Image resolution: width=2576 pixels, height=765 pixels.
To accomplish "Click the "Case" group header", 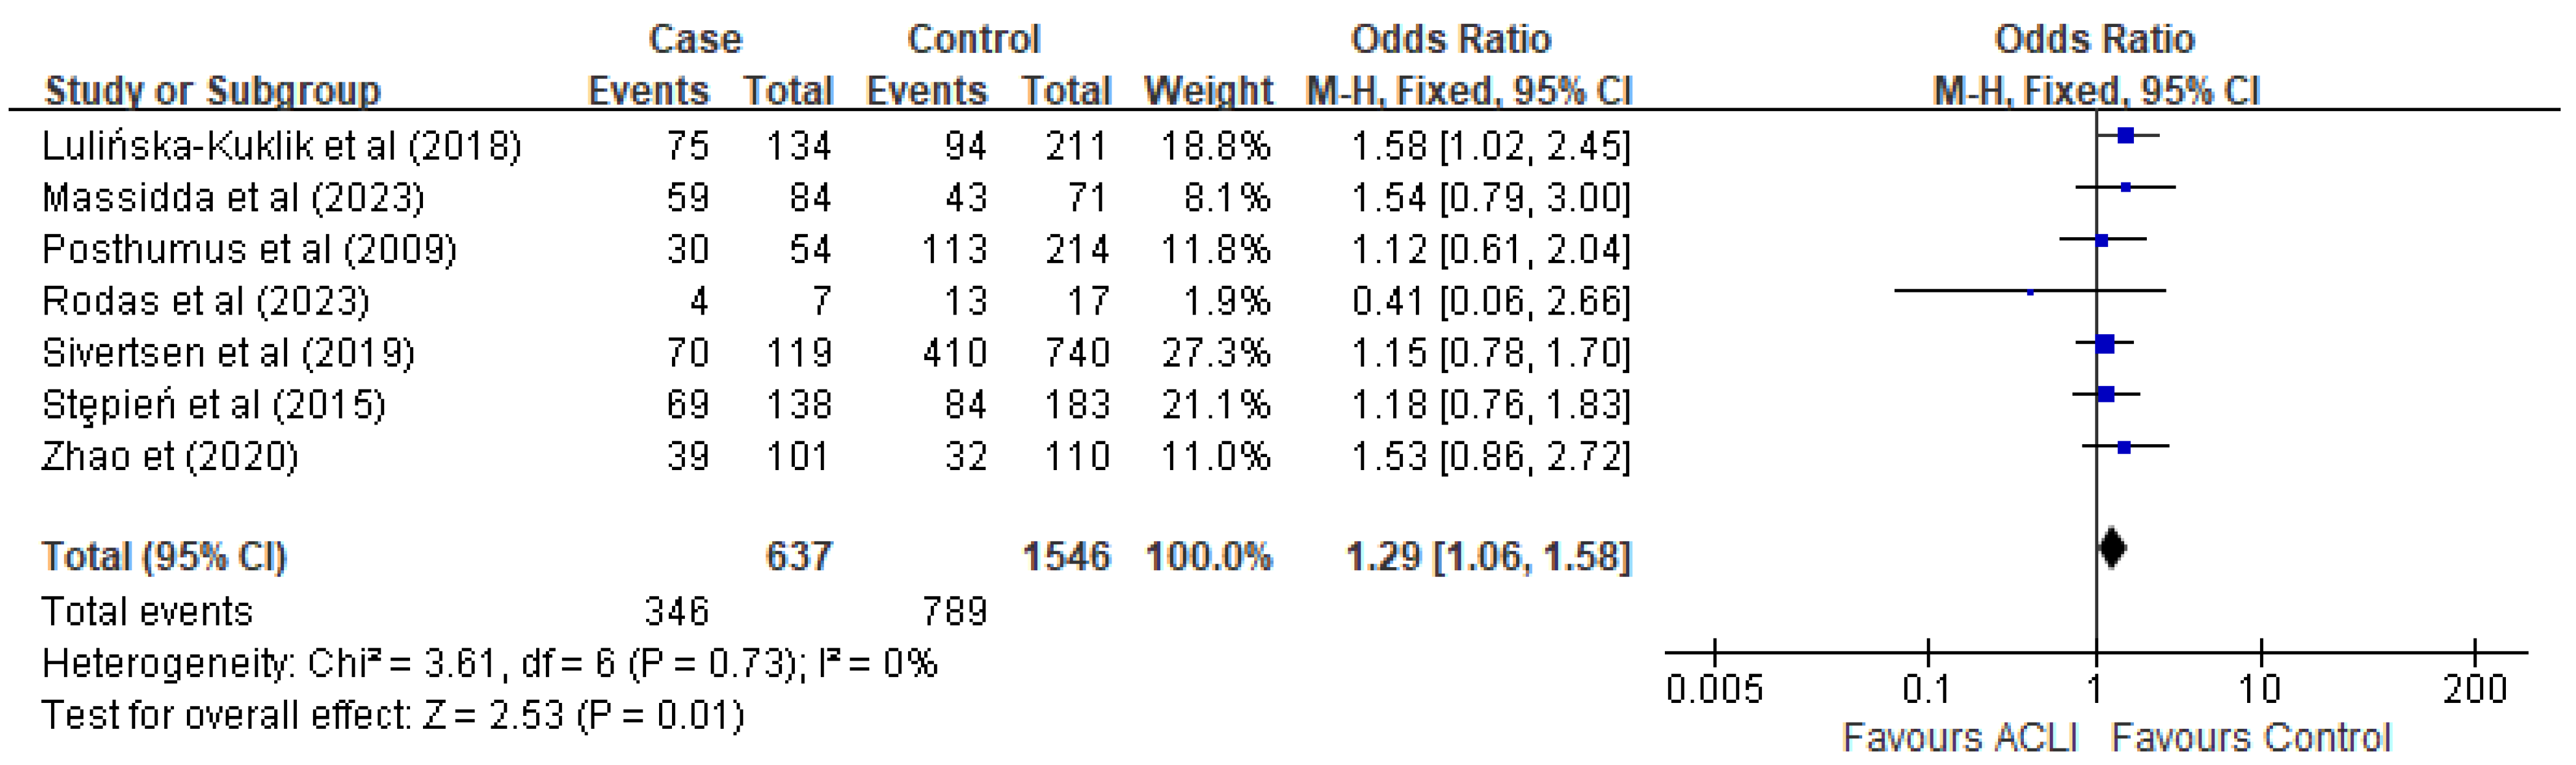I will click(695, 39).
